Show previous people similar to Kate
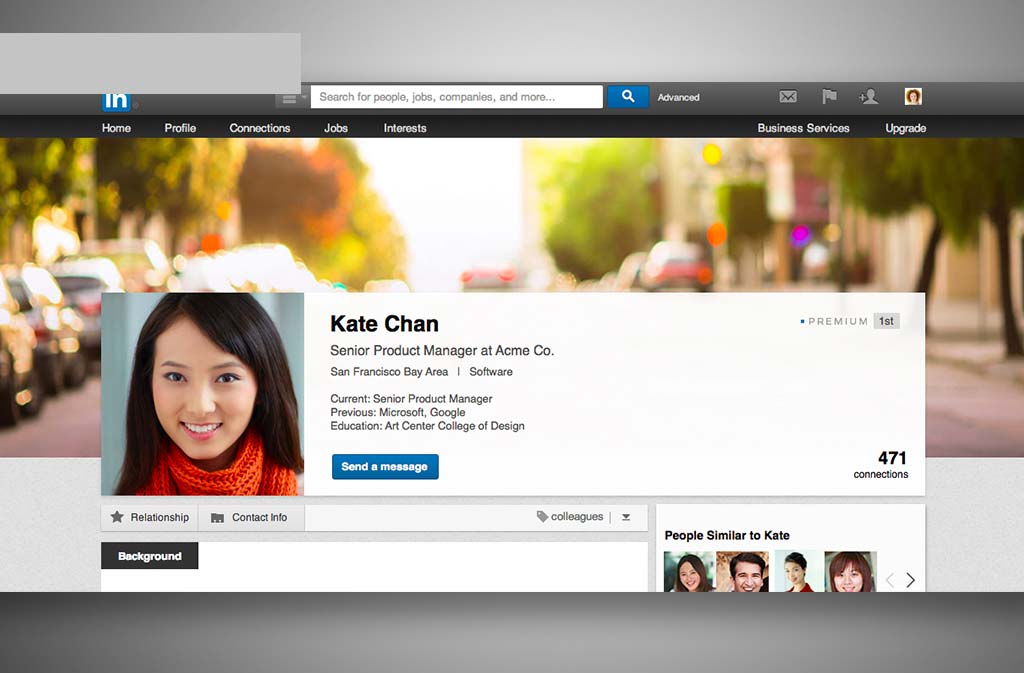The height and width of the screenshot is (673, 1024). [889, 580]
